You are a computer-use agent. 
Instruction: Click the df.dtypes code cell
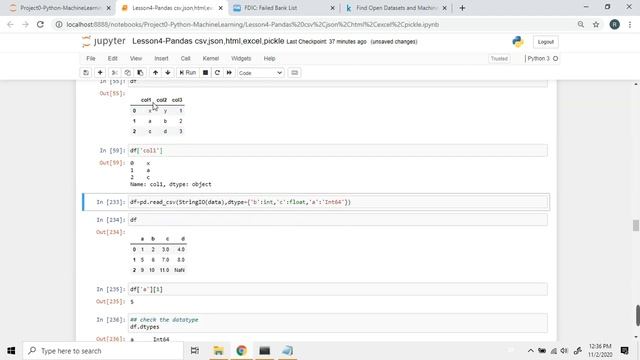click(x=338, y=323)
